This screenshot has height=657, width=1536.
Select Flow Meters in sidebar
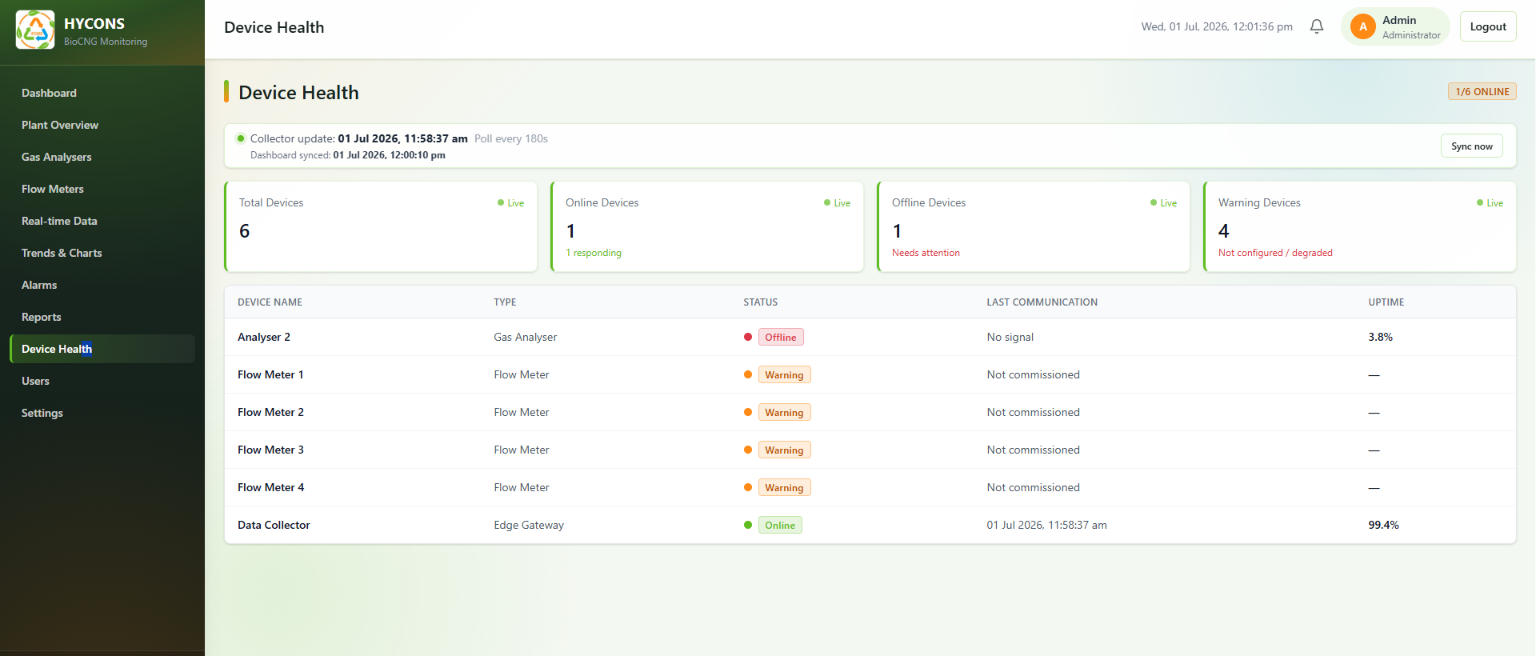coord(102,189)
